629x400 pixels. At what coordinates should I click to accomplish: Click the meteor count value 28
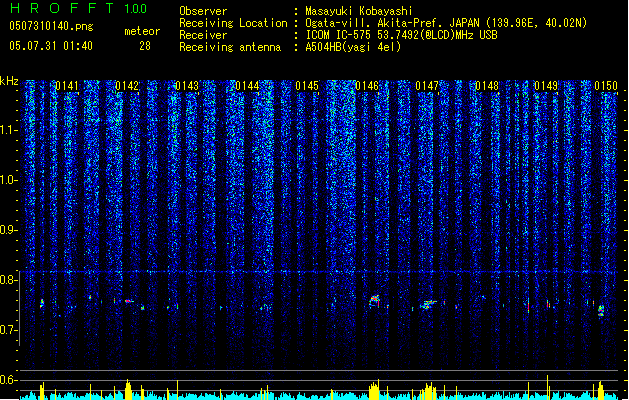pos(145,46)
